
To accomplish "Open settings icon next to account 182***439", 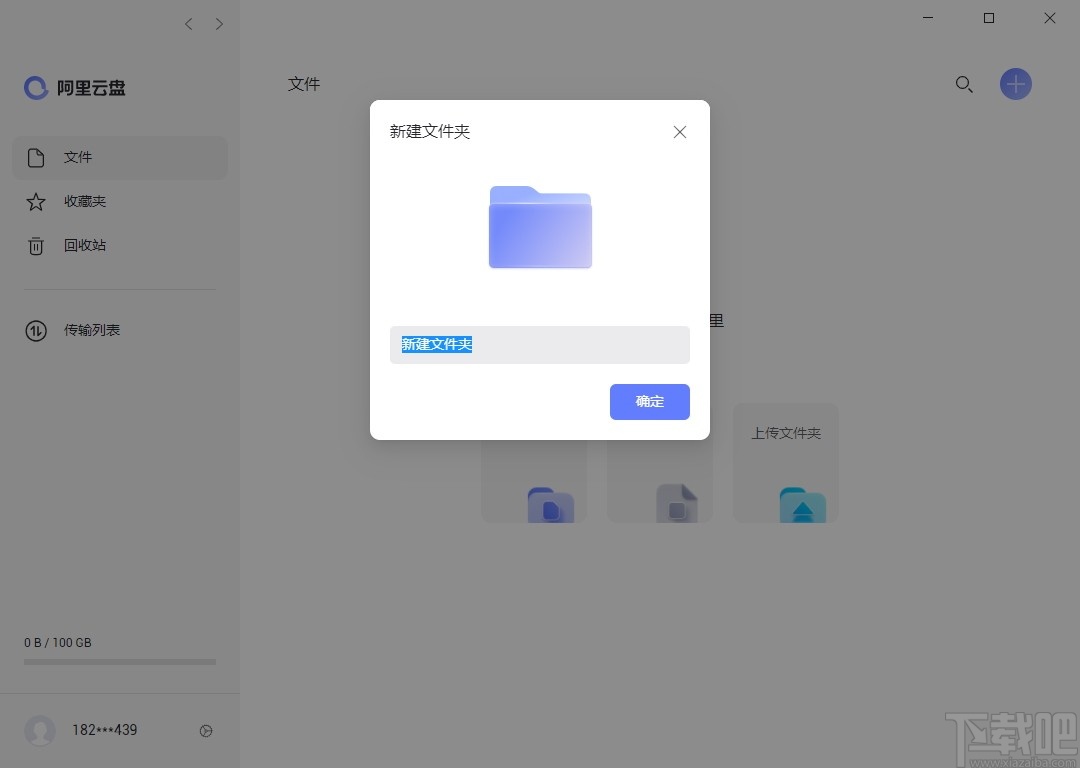I will pos(206,731).
